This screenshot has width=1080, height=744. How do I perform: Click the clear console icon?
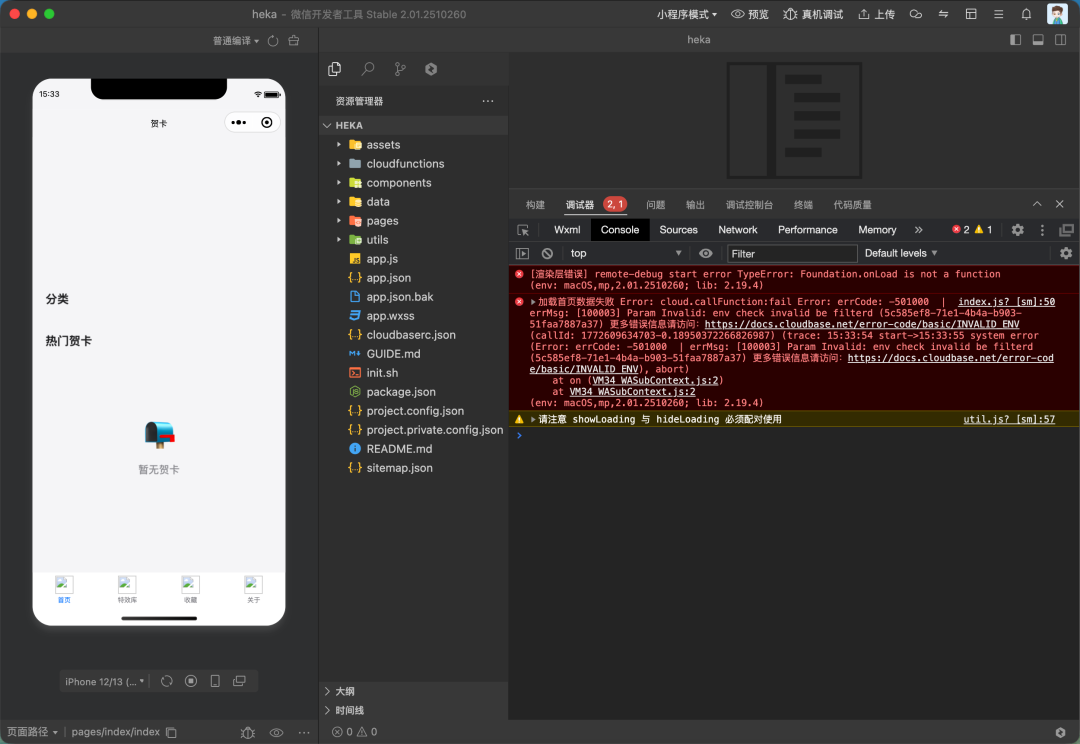tap(547, 253)
